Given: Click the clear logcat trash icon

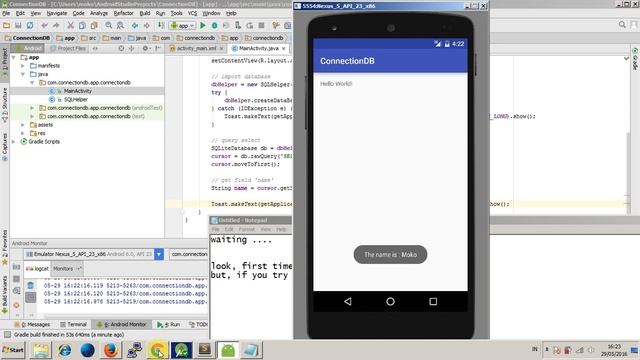Looking at the screenshot, I should pos(31,285).
